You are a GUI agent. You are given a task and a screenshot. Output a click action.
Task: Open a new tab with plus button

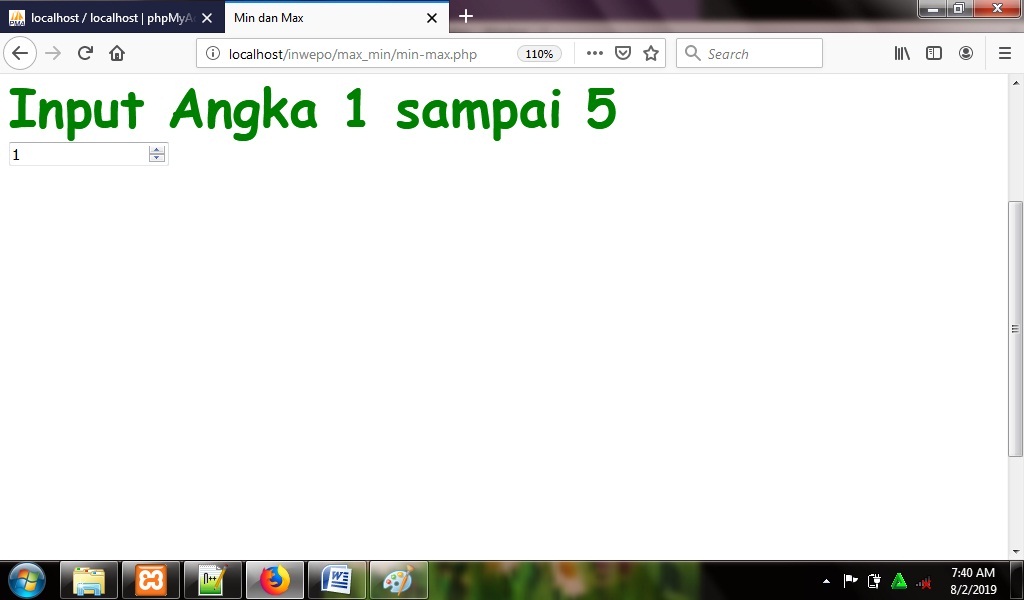coord(466,17)
